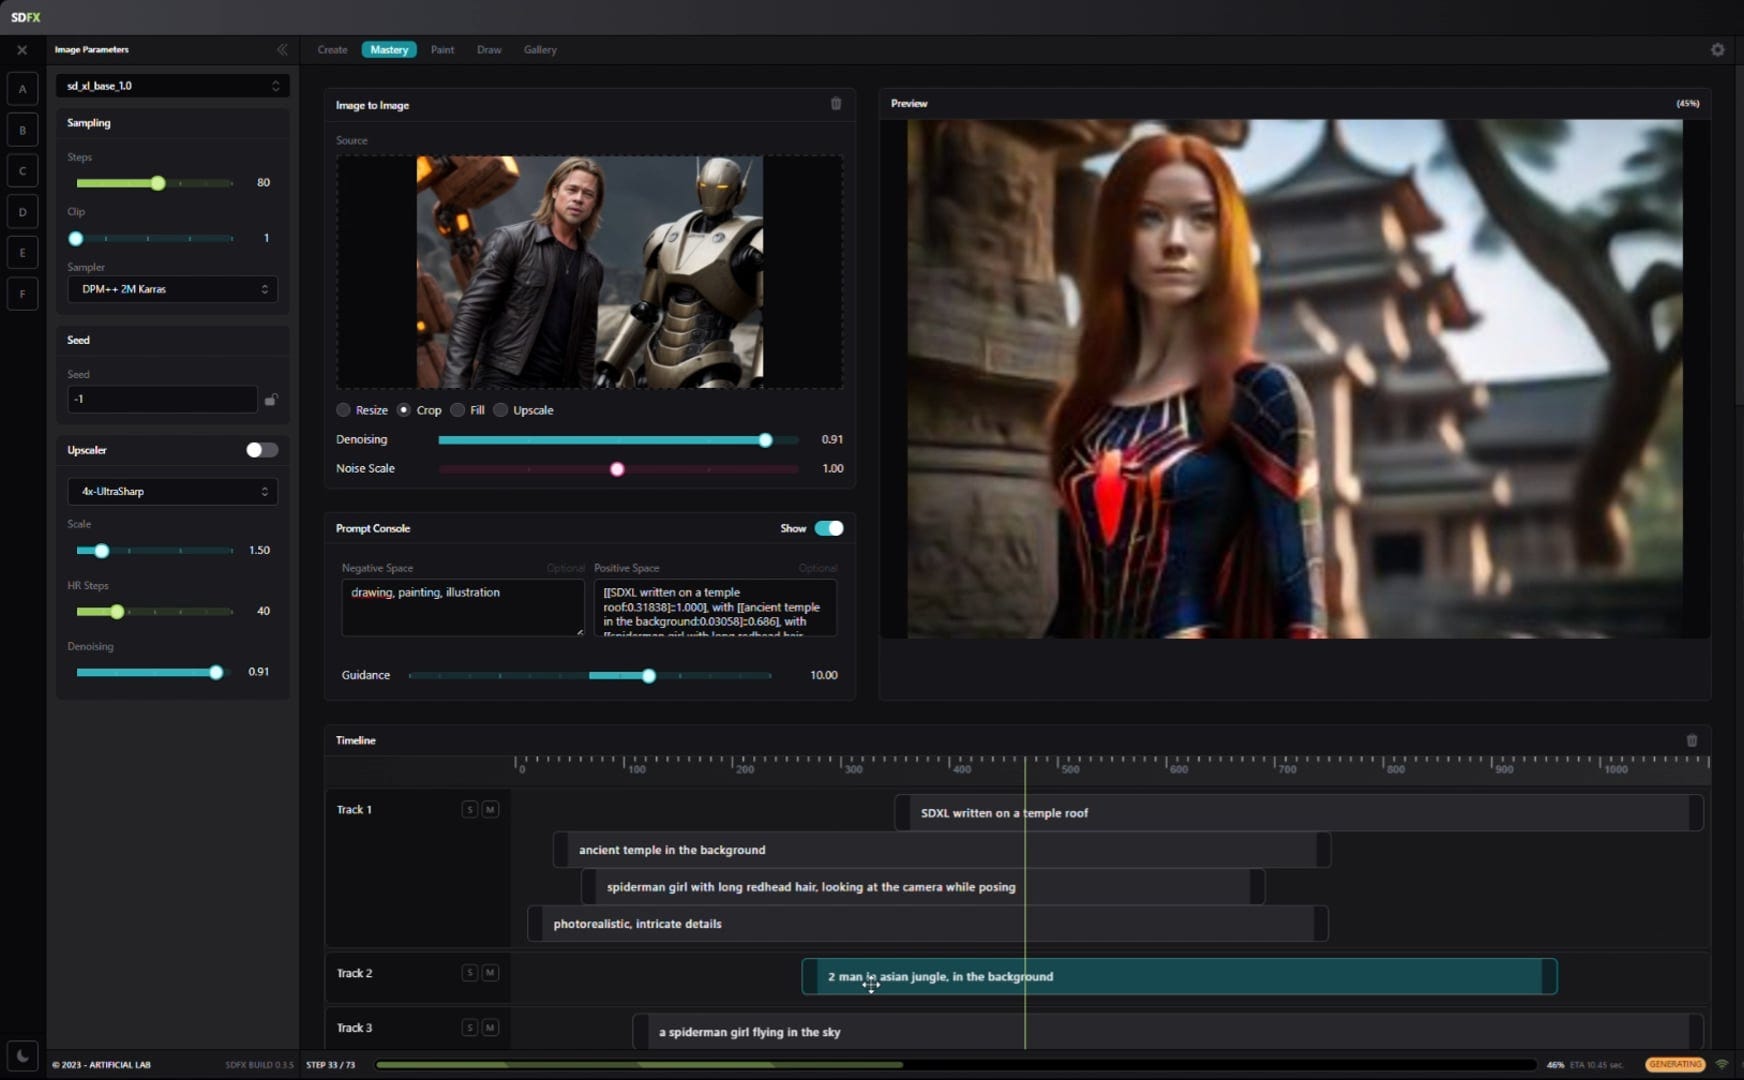Click the Clip slider handle
Screen dimensions: 1744x1080
(x=76, y=238)
